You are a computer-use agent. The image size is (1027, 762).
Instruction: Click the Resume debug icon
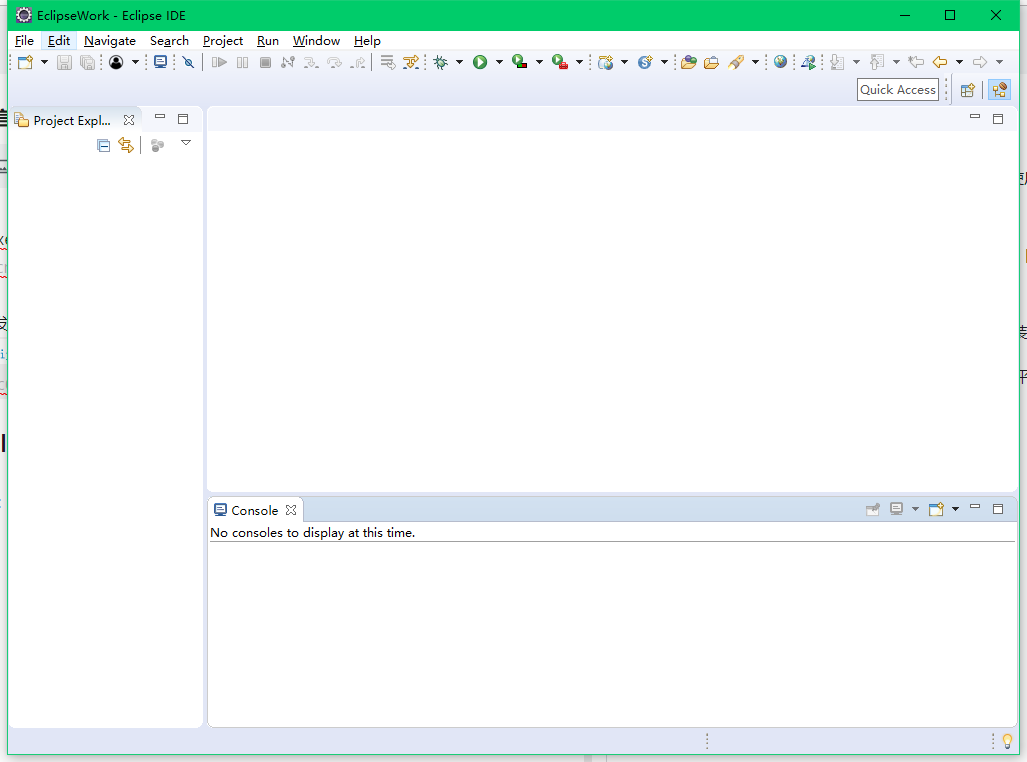click(219, 62)
